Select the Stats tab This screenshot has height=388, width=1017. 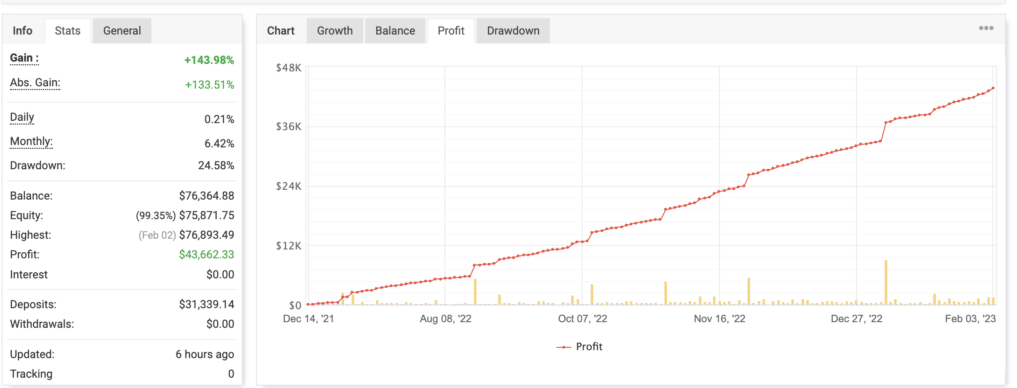[67, 30]
